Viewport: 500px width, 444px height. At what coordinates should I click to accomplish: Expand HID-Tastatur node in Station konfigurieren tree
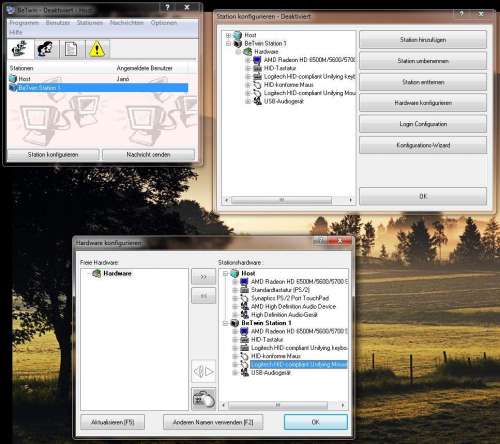pos(248,68)
